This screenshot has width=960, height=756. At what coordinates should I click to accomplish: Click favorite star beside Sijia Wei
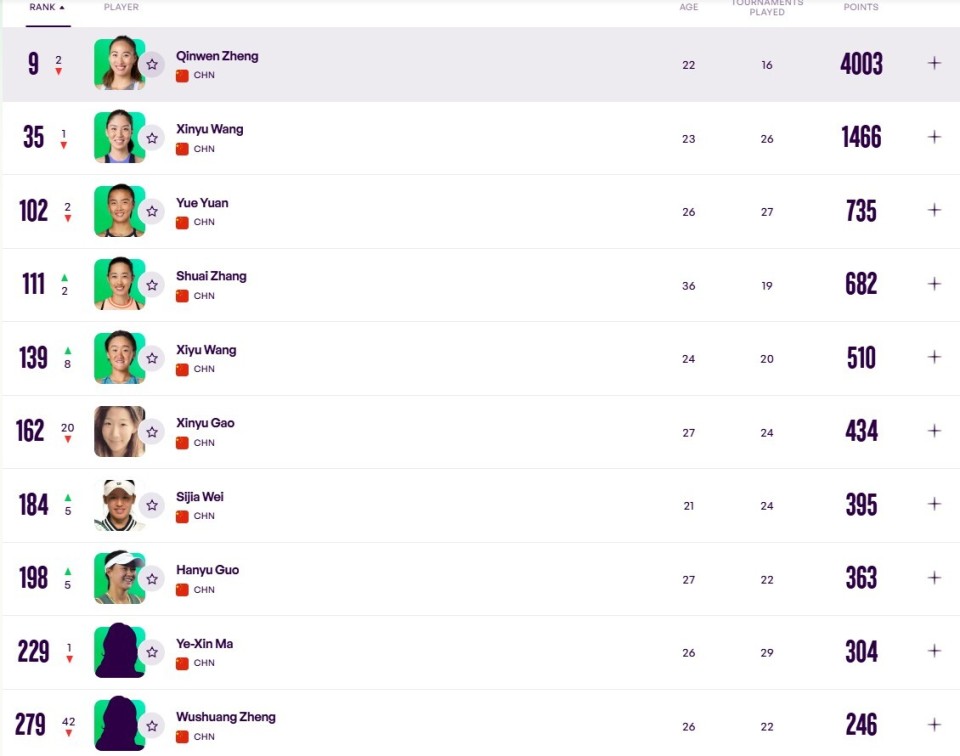(152, 505)
